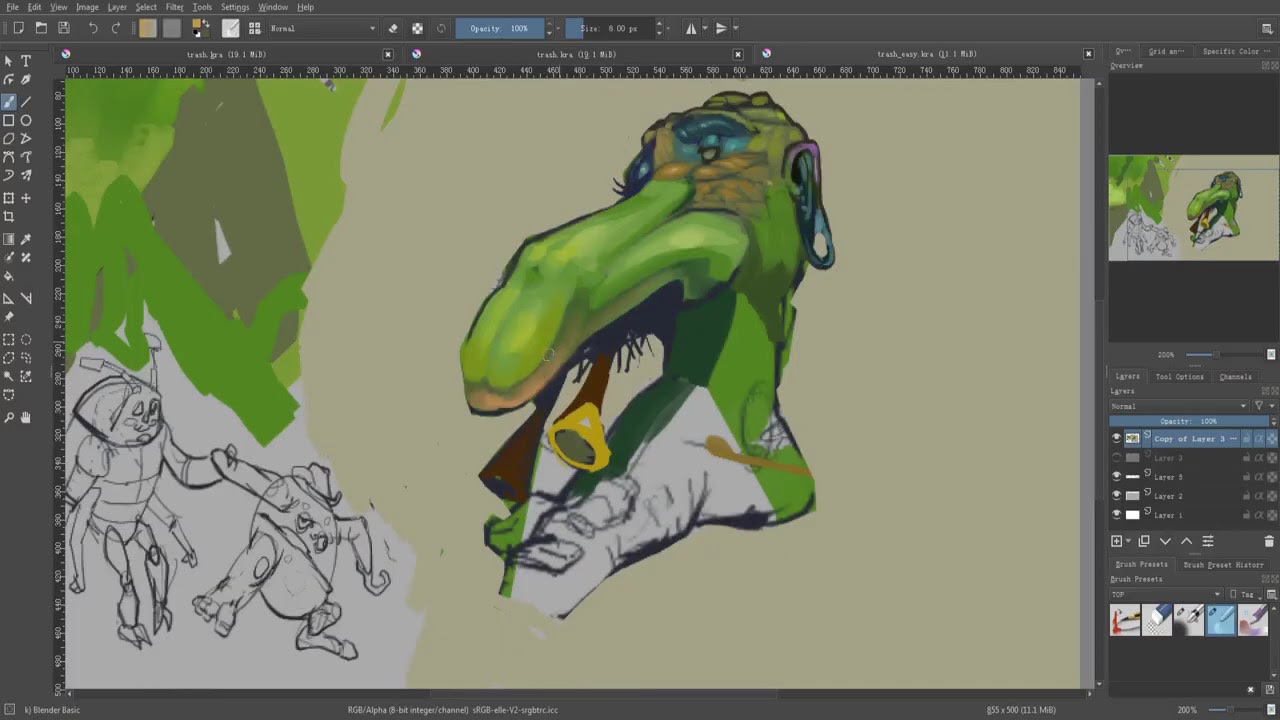1280x720 pixels.
Task: Open the Brush Preset History tab
Action: 1223,565
